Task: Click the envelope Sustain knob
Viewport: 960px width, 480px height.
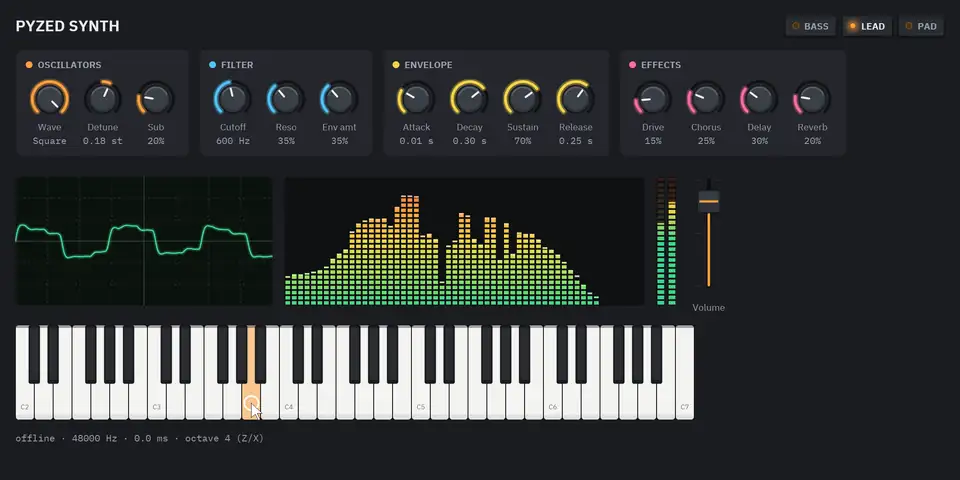Action: (x=522, y=98)
